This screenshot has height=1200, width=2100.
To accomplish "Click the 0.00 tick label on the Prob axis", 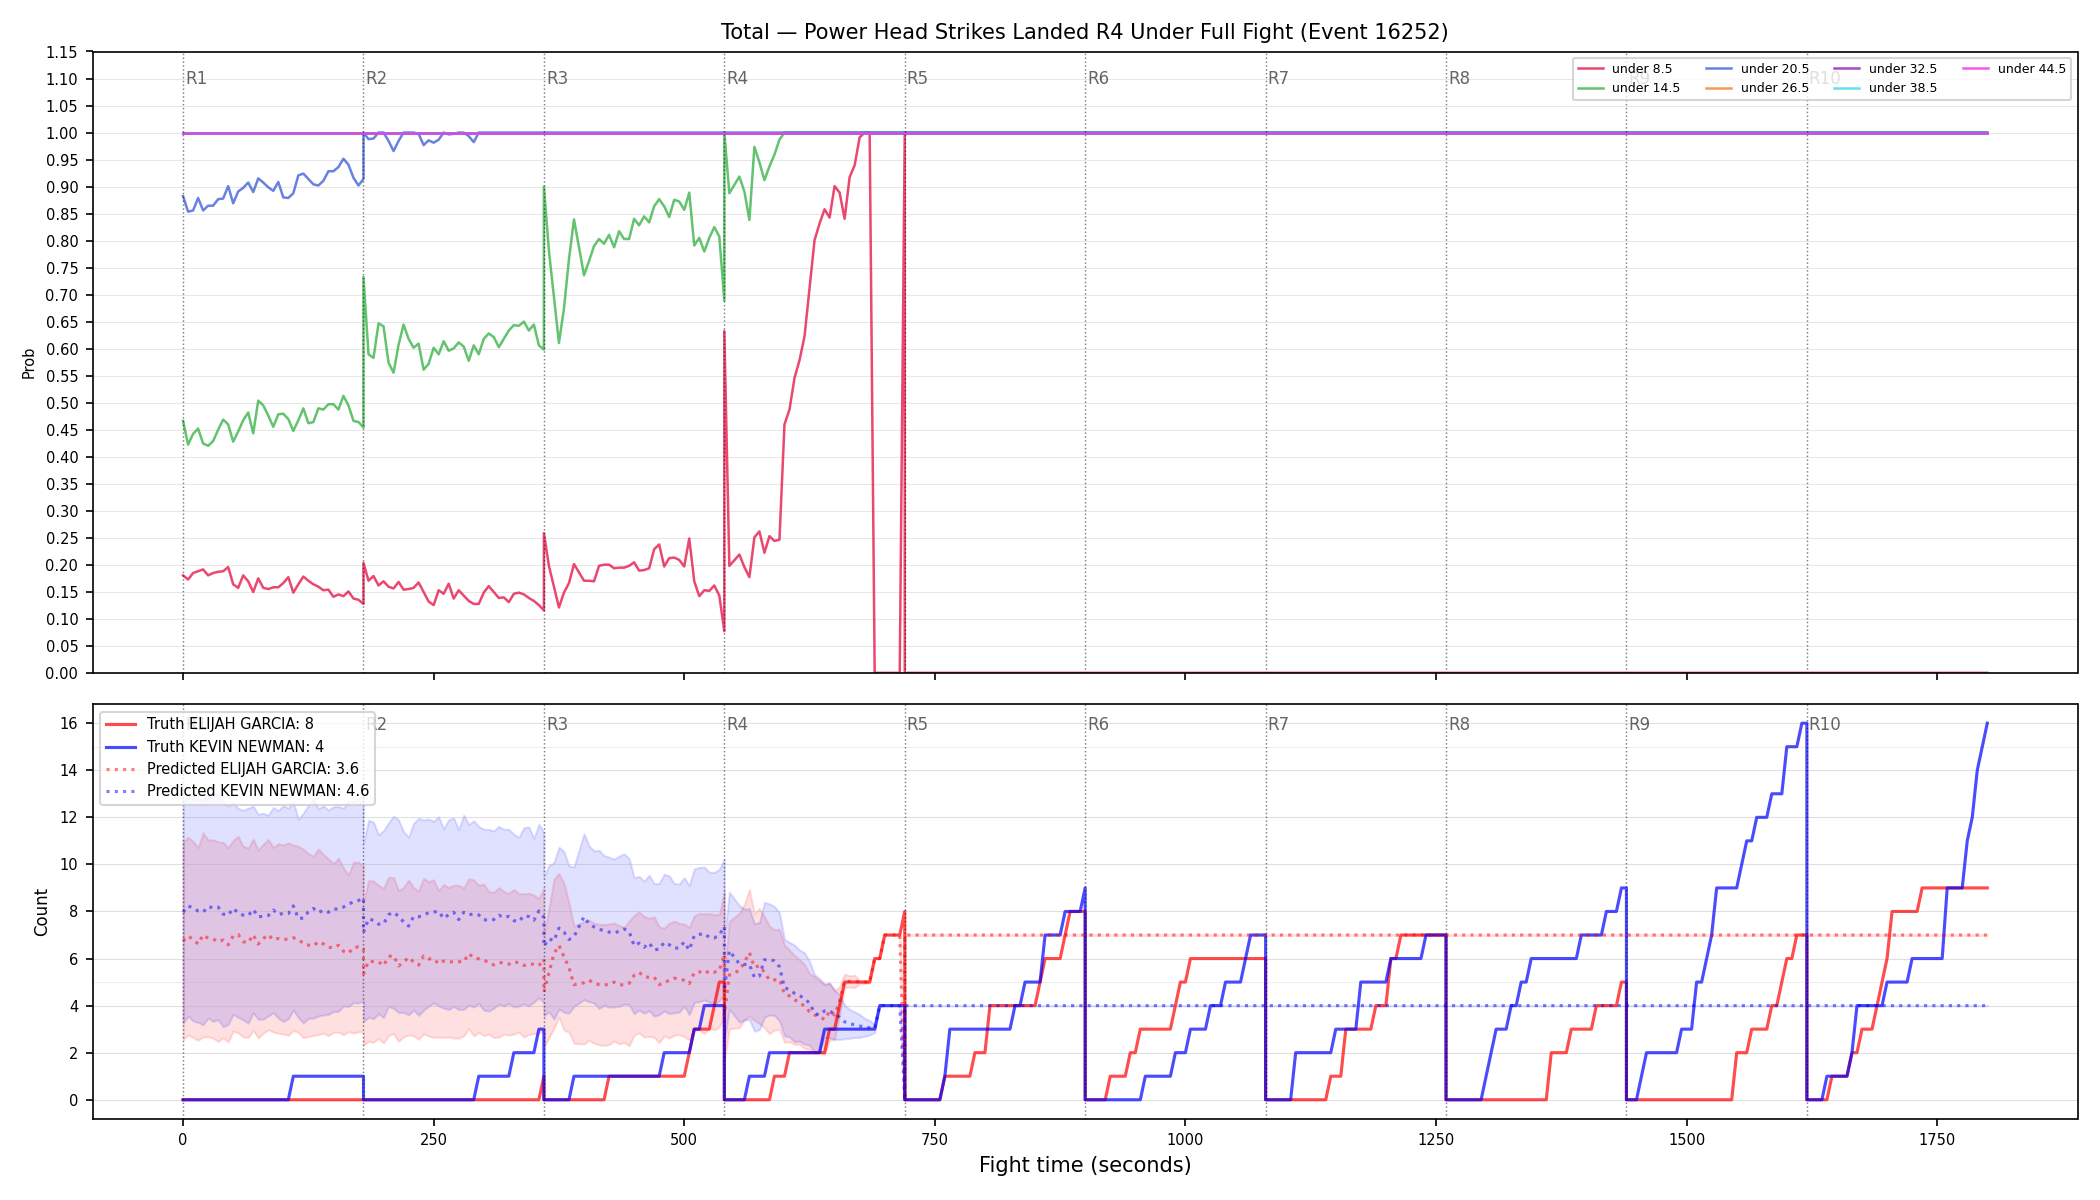I will click(61, 674).
